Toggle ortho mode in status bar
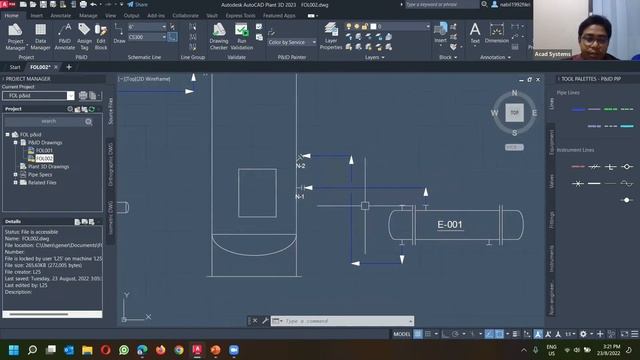 point(445,334)
